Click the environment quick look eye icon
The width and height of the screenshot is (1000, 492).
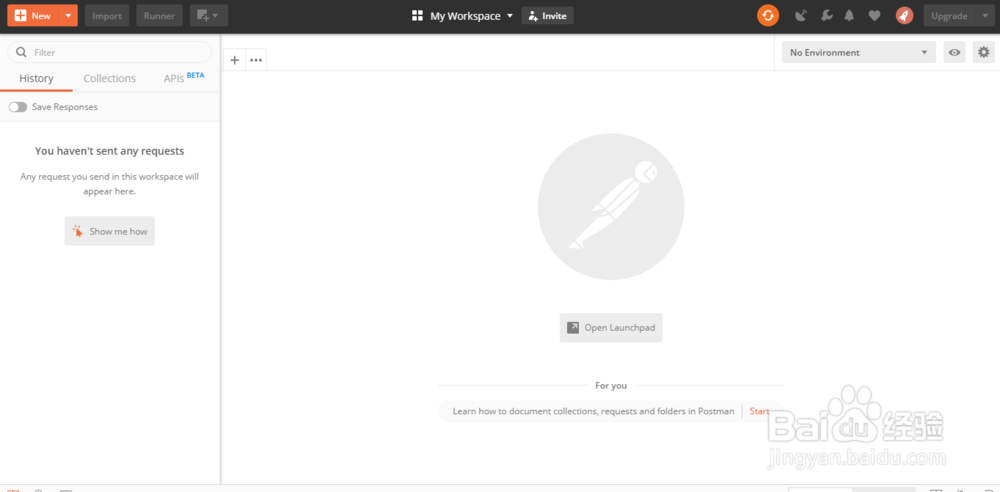(954, 52)
